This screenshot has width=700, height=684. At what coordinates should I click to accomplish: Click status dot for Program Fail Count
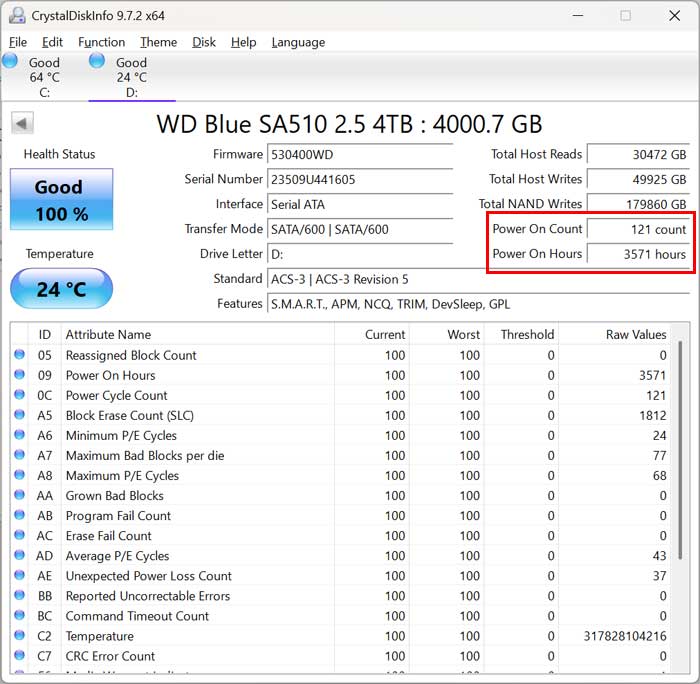point(19,515)
